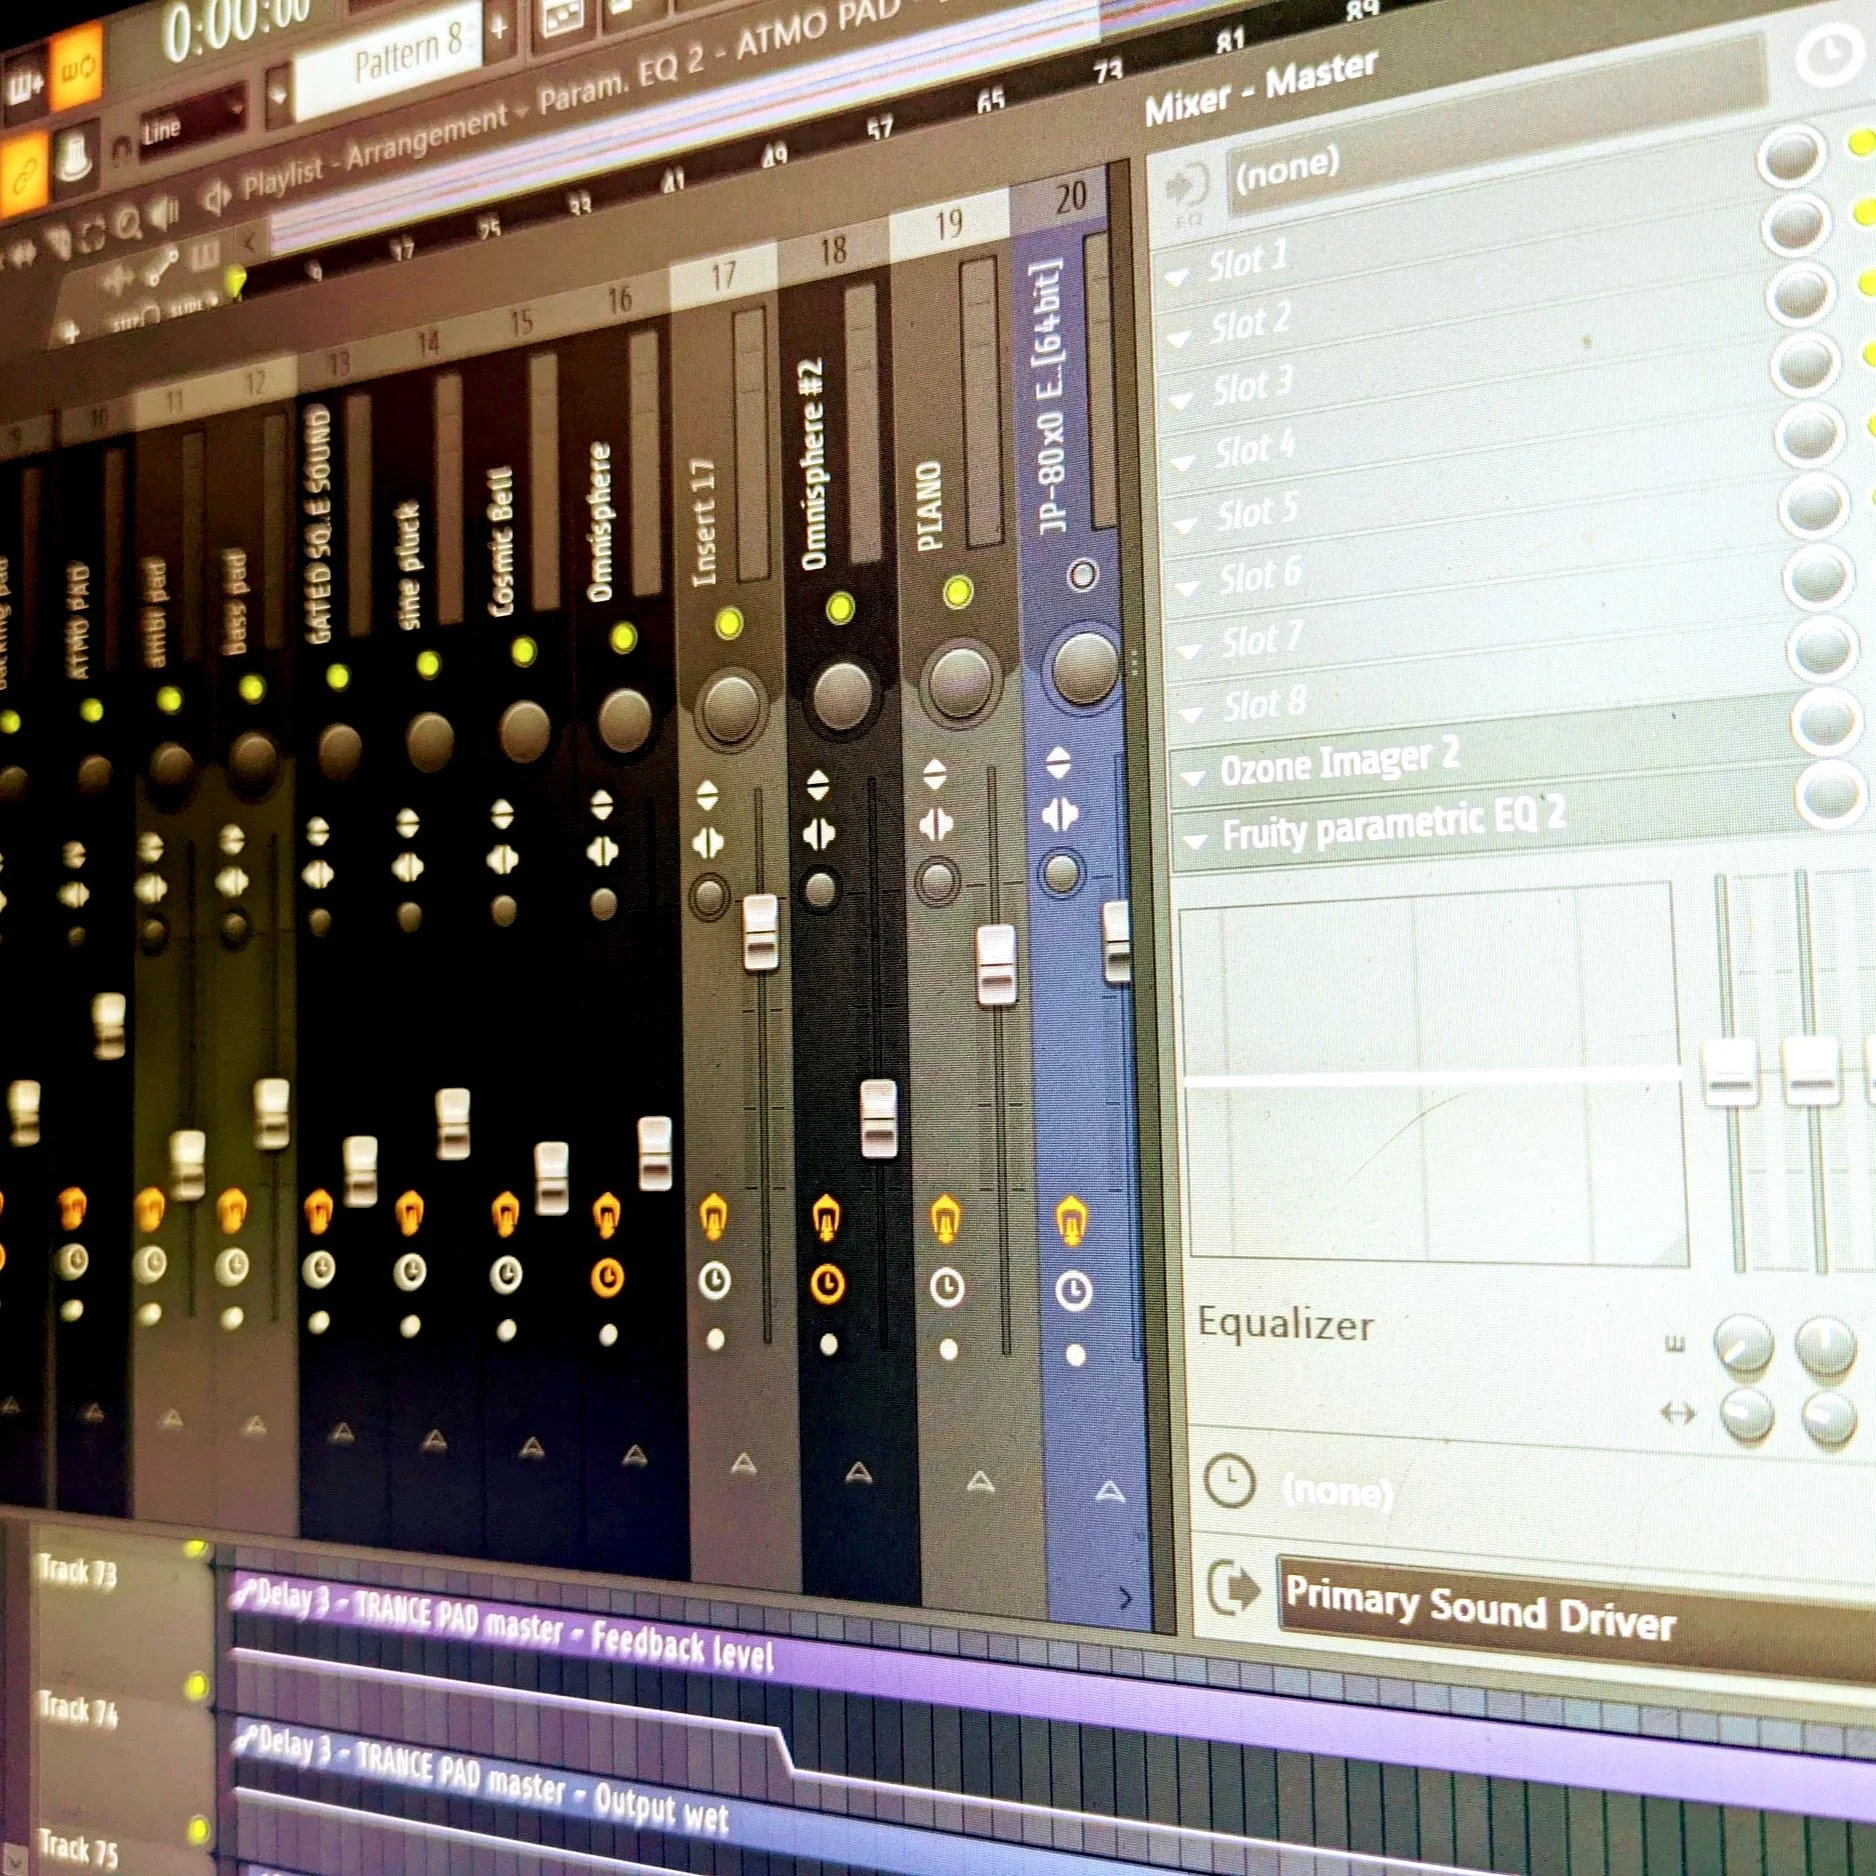Mute the Omnisphere #2 mixer track
The image size is (1876, 1876).
[x=840, y=608]
